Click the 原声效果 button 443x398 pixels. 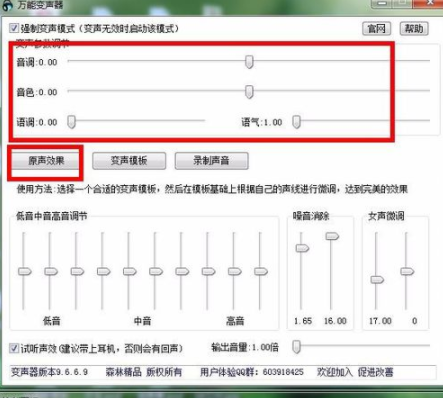[x=46, y=161]
